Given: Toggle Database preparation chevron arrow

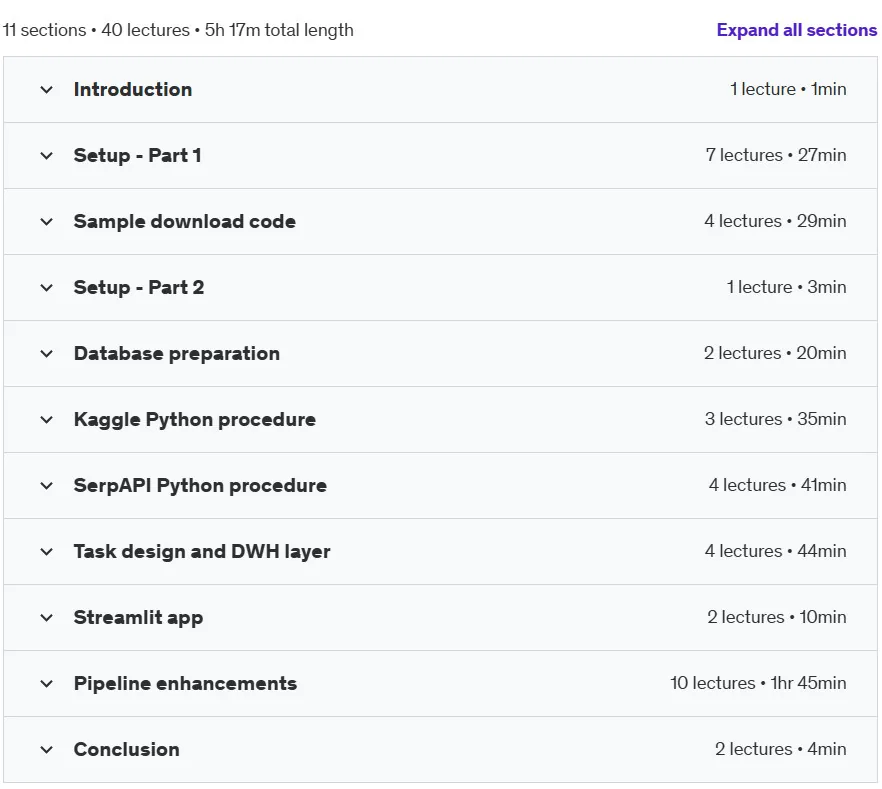Looking at the screenshot, I should tap(47, 354).
